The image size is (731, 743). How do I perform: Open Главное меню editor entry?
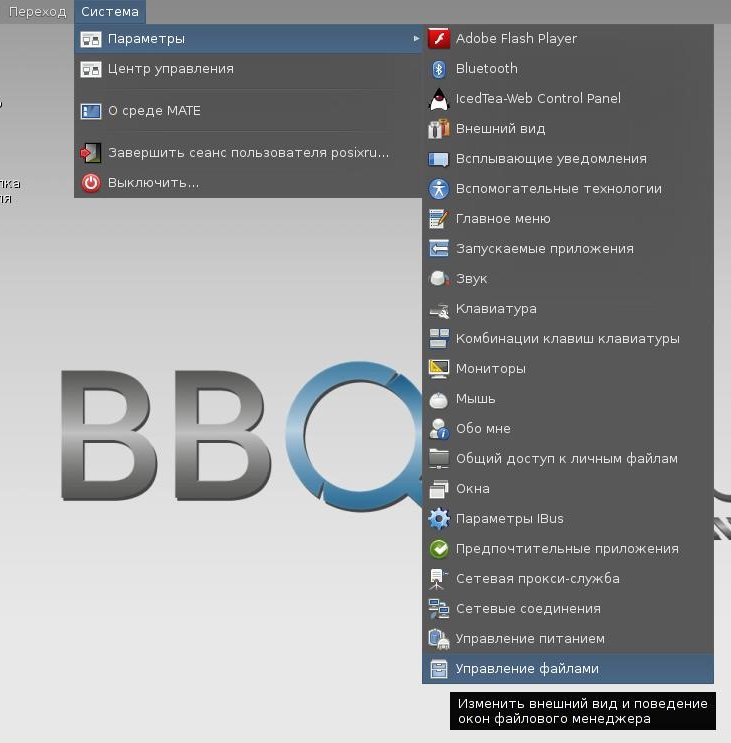pos(568,219)
